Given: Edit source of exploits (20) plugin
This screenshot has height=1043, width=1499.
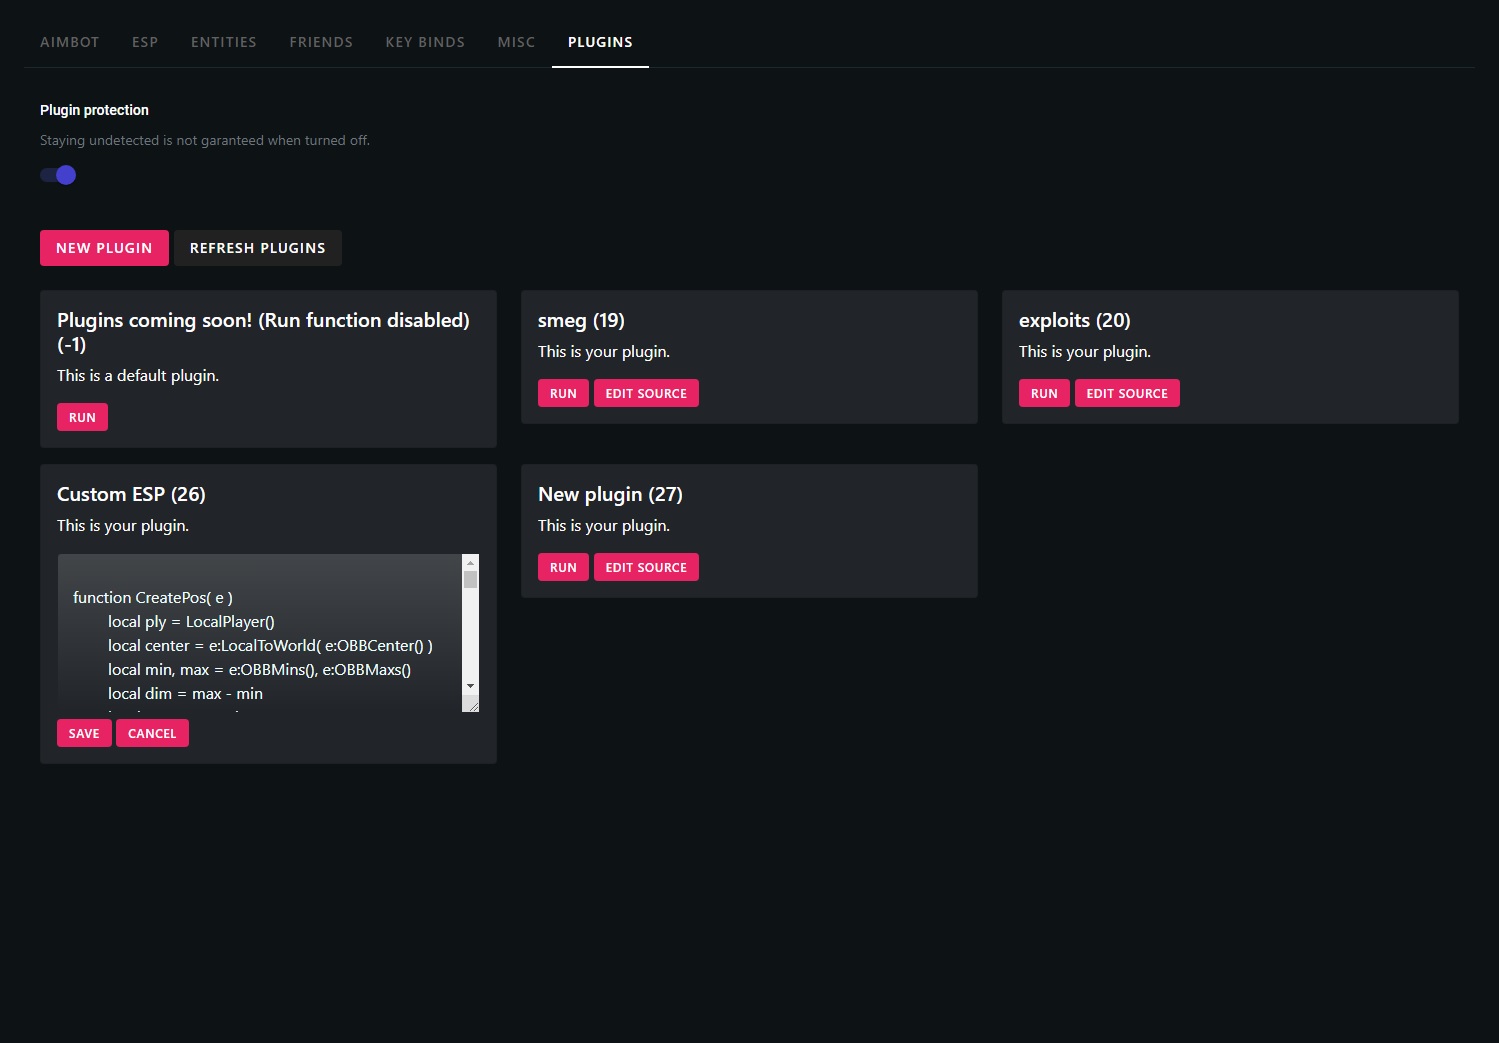Looking at the screenshot, I should 1127,393.
